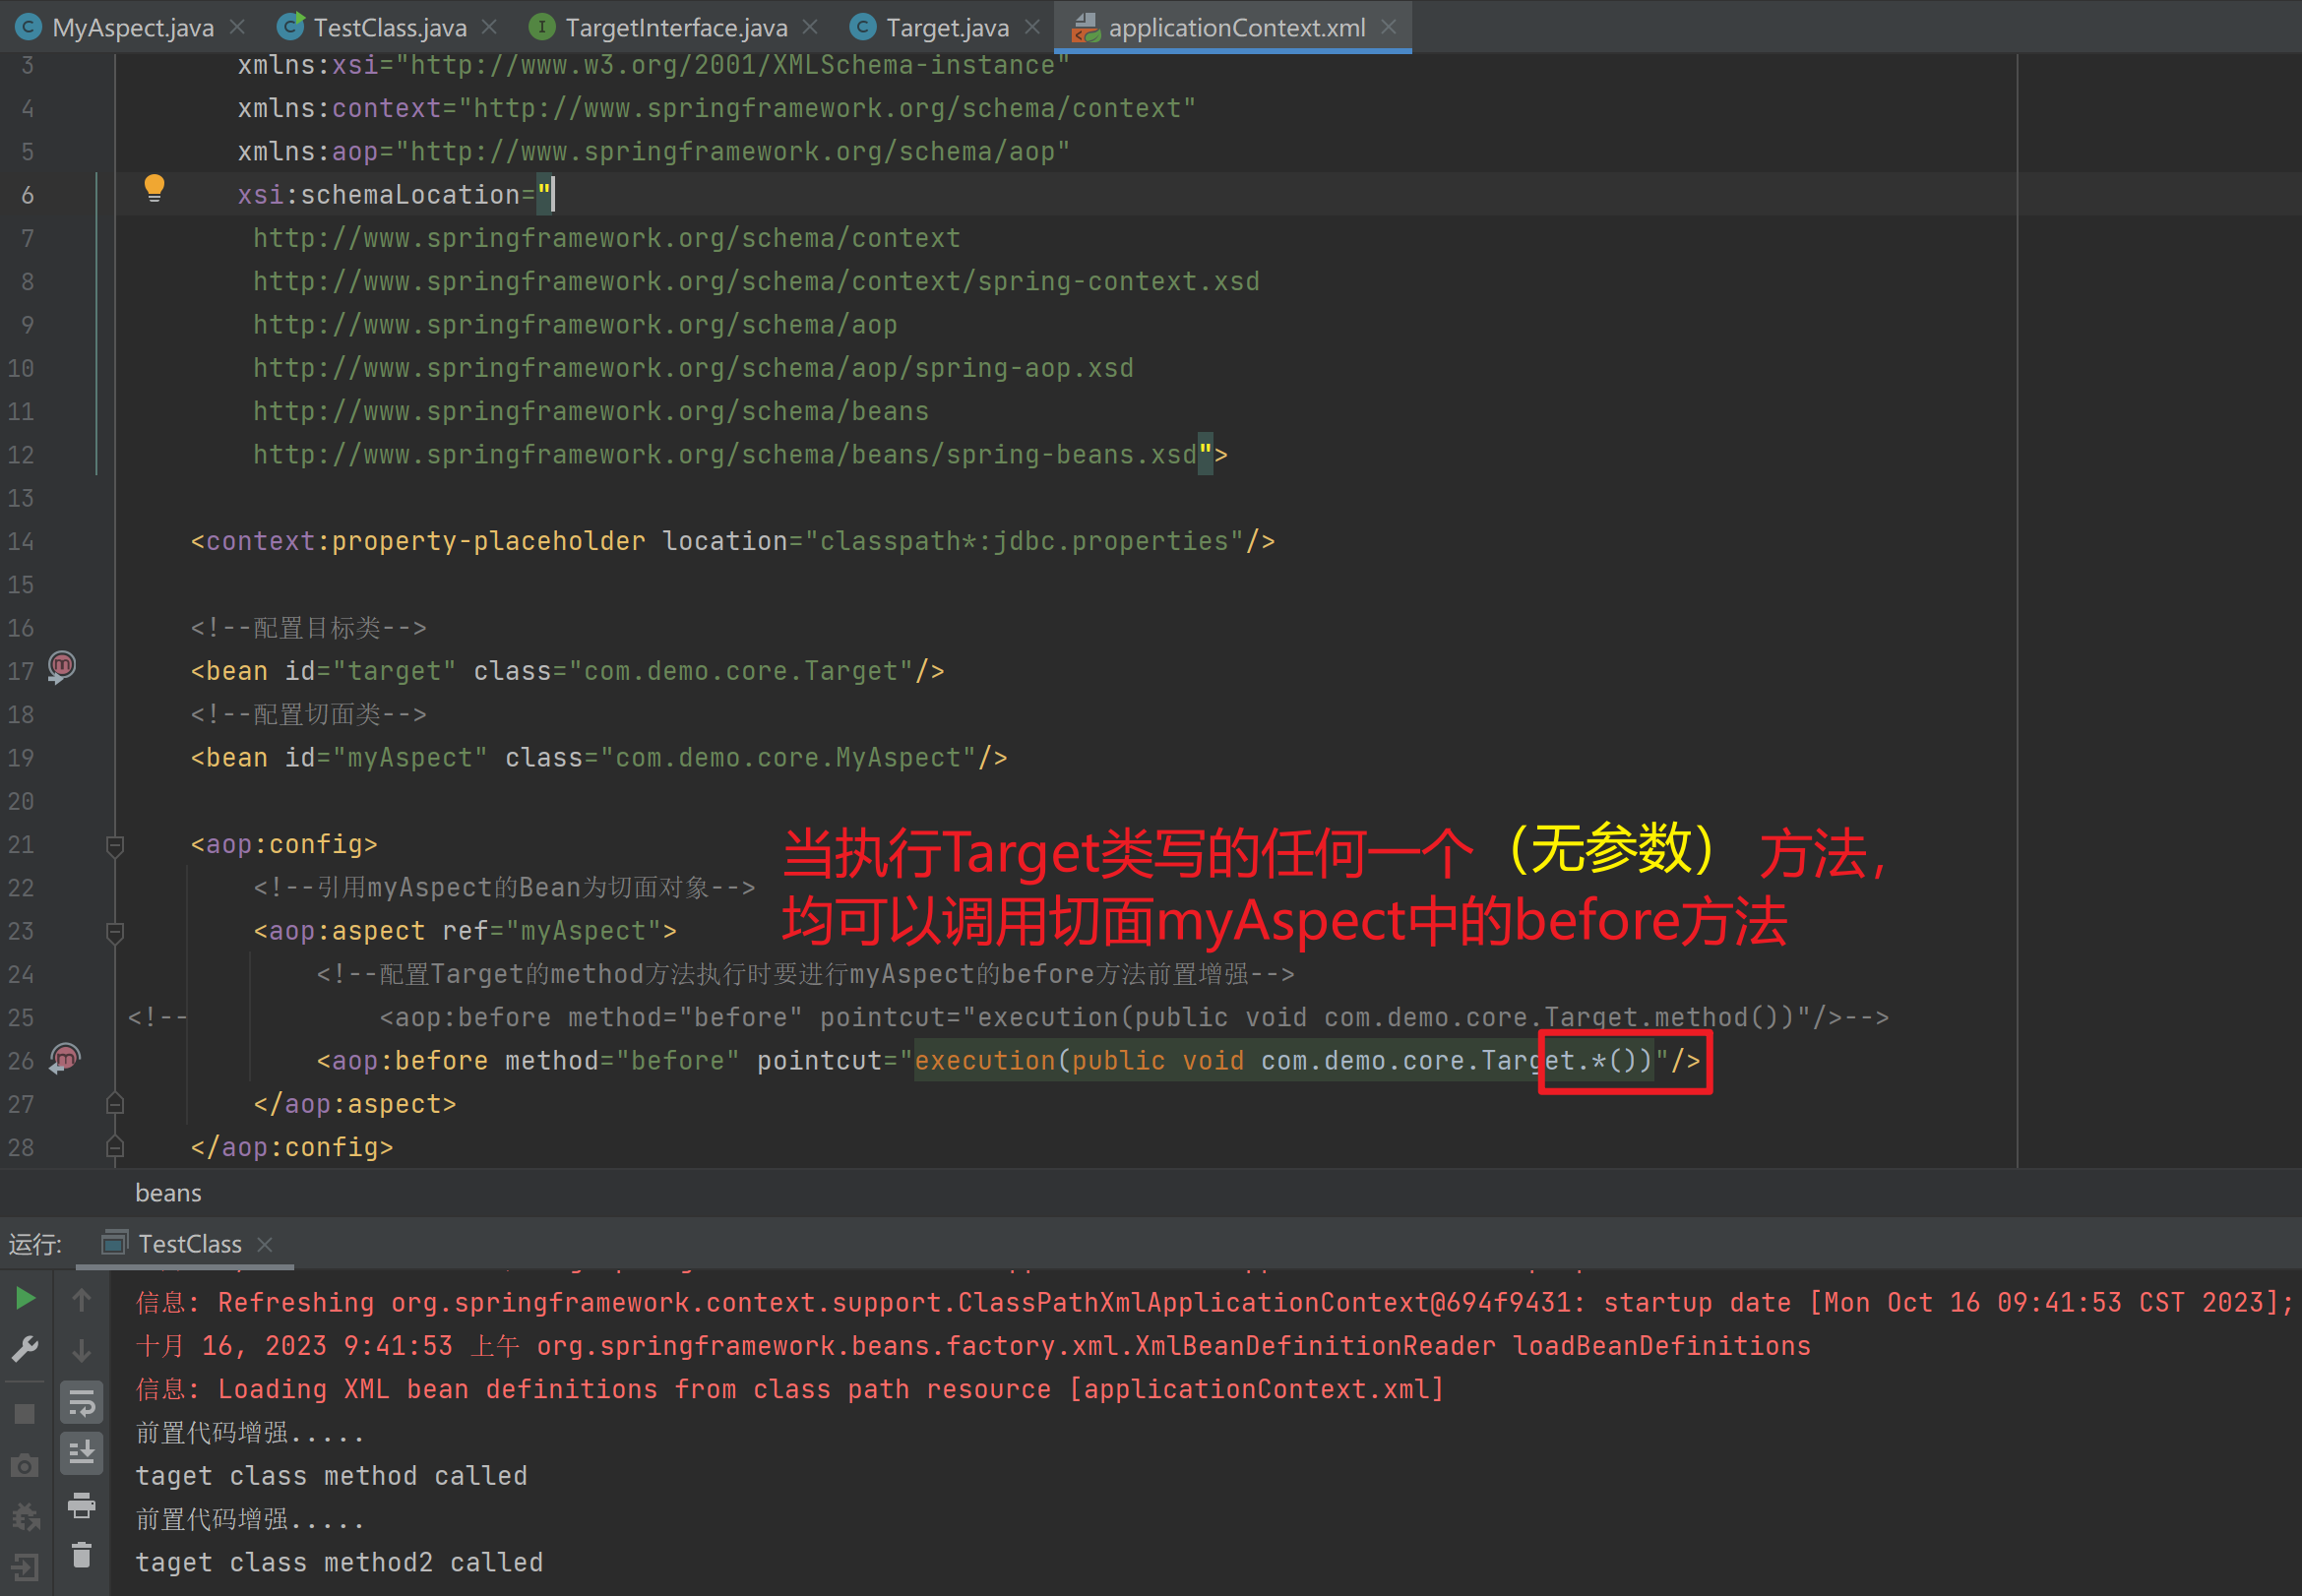
Task: Click the yellow lightbulb intention icon
Action: coord(154,187)
